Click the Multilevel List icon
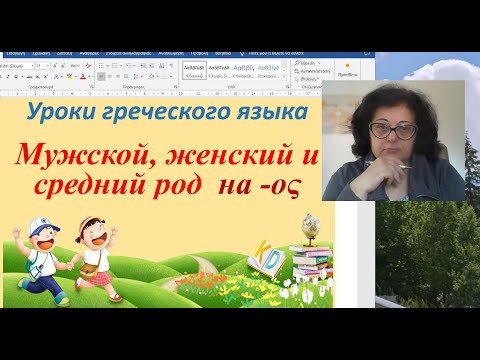480x360 pixels. [128, 66]
